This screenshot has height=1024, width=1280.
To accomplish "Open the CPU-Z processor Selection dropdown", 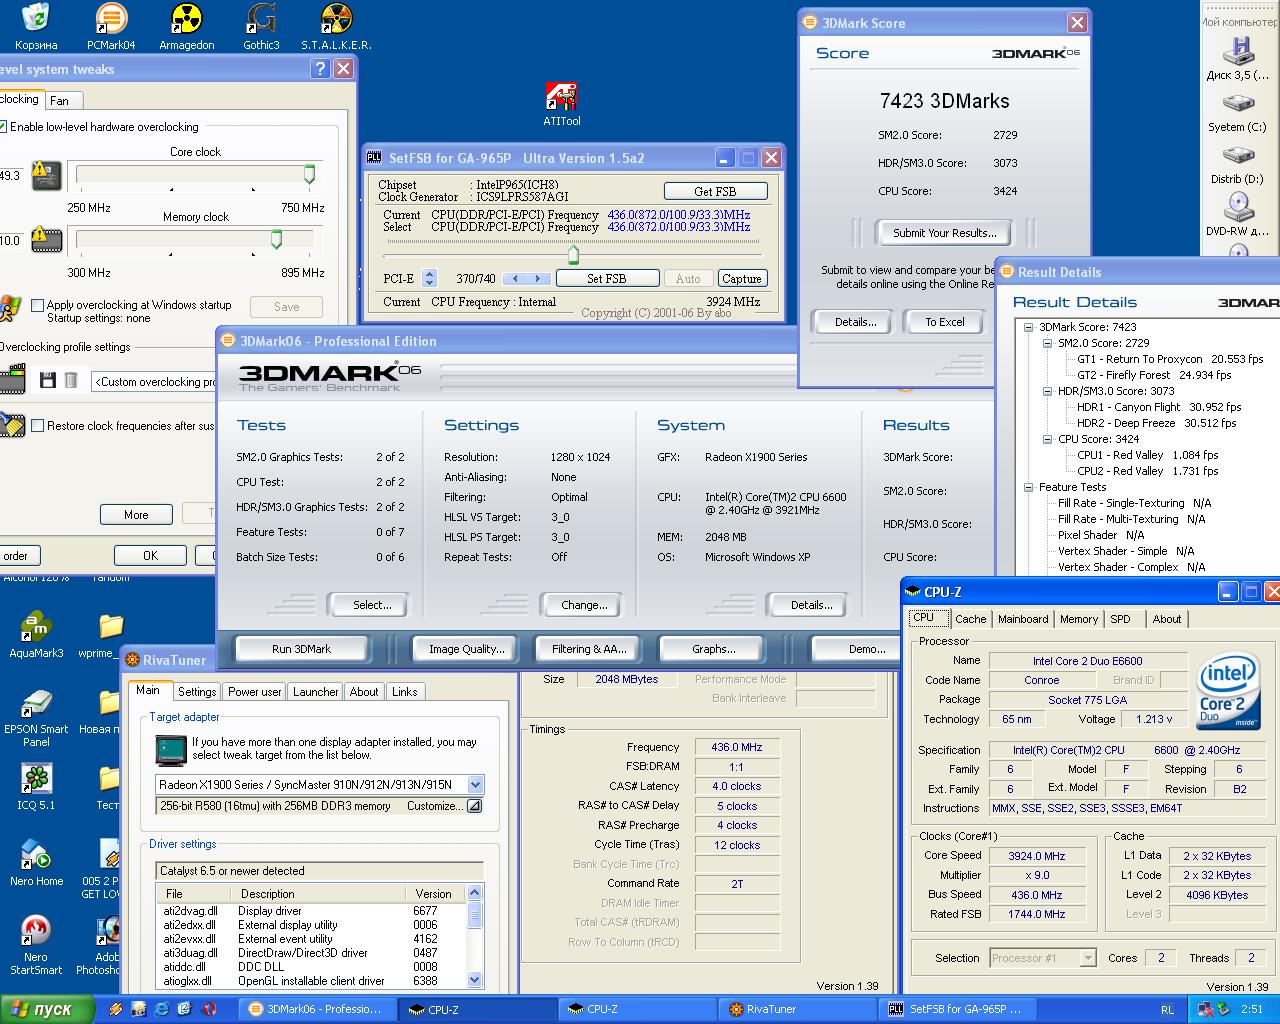I will click(x=1088, y=958).
